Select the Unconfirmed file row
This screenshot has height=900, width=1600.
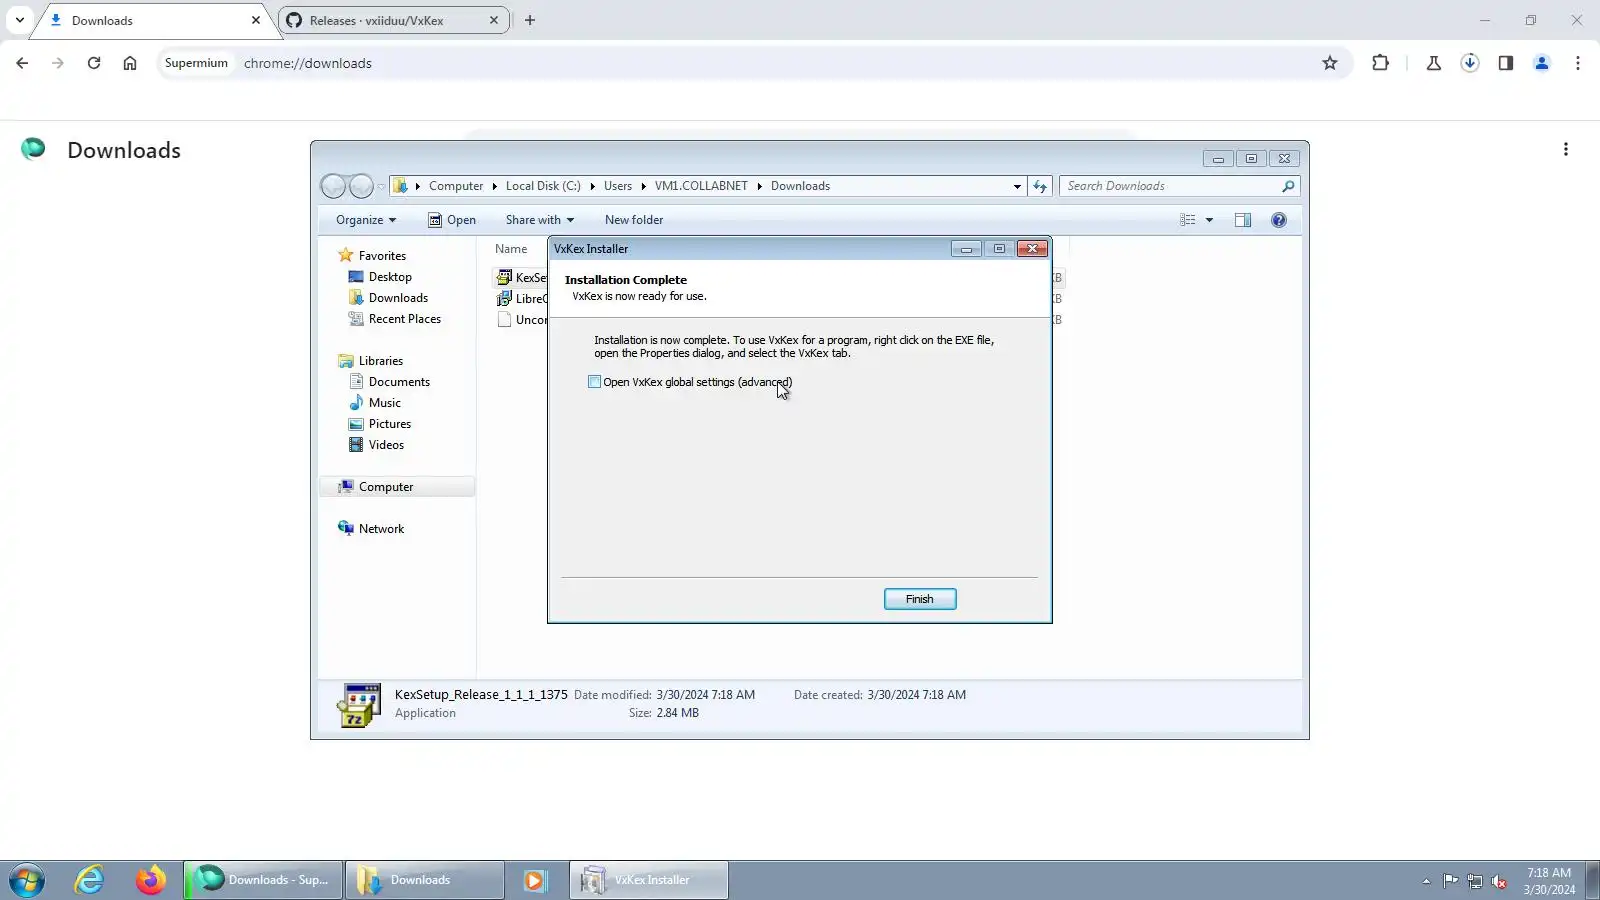point(522,320)
